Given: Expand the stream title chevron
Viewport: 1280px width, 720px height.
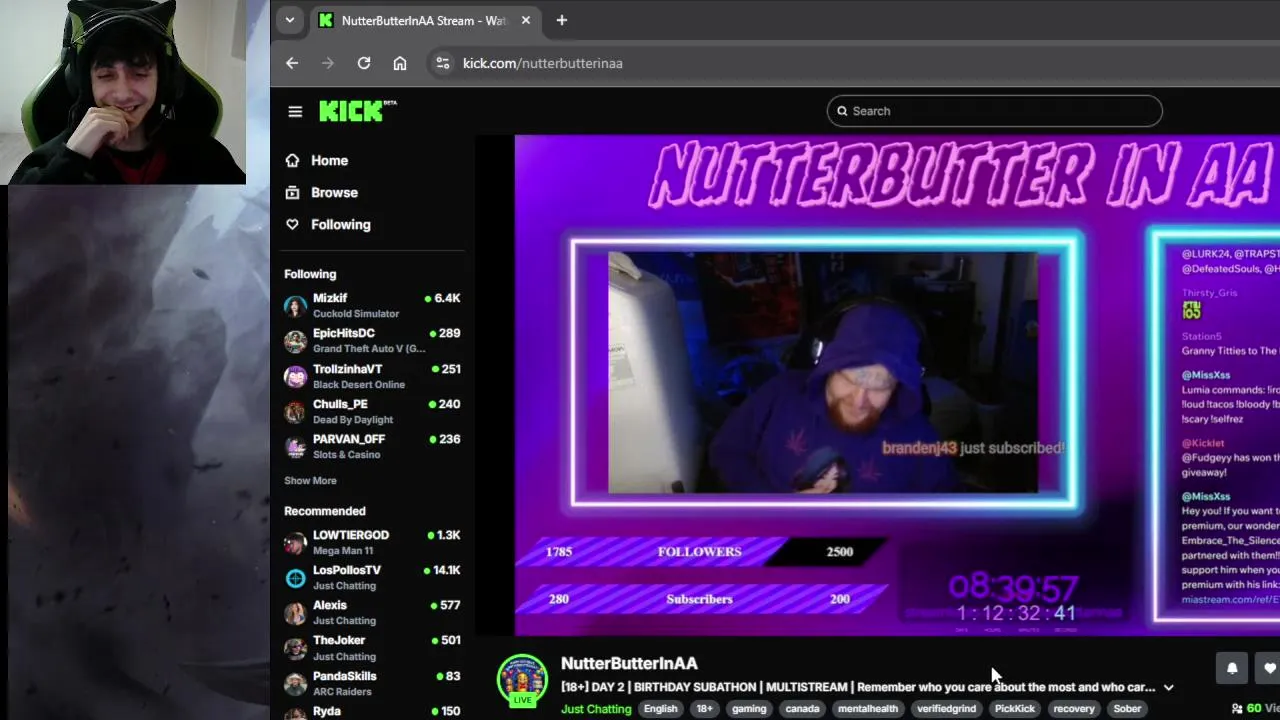Looking at the screenshot, I should 1168,688.
